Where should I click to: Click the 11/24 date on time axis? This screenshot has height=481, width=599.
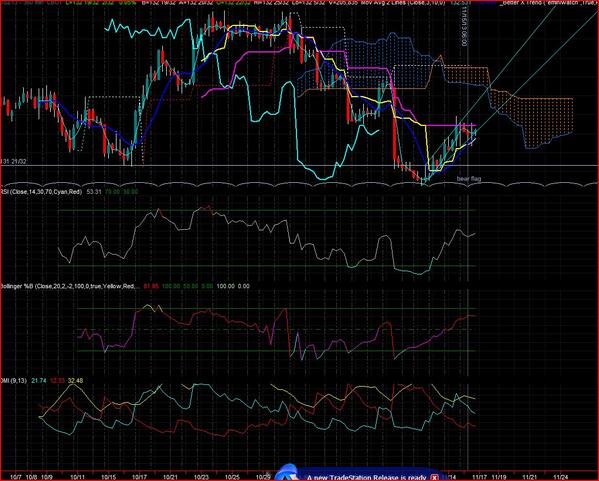560,477
